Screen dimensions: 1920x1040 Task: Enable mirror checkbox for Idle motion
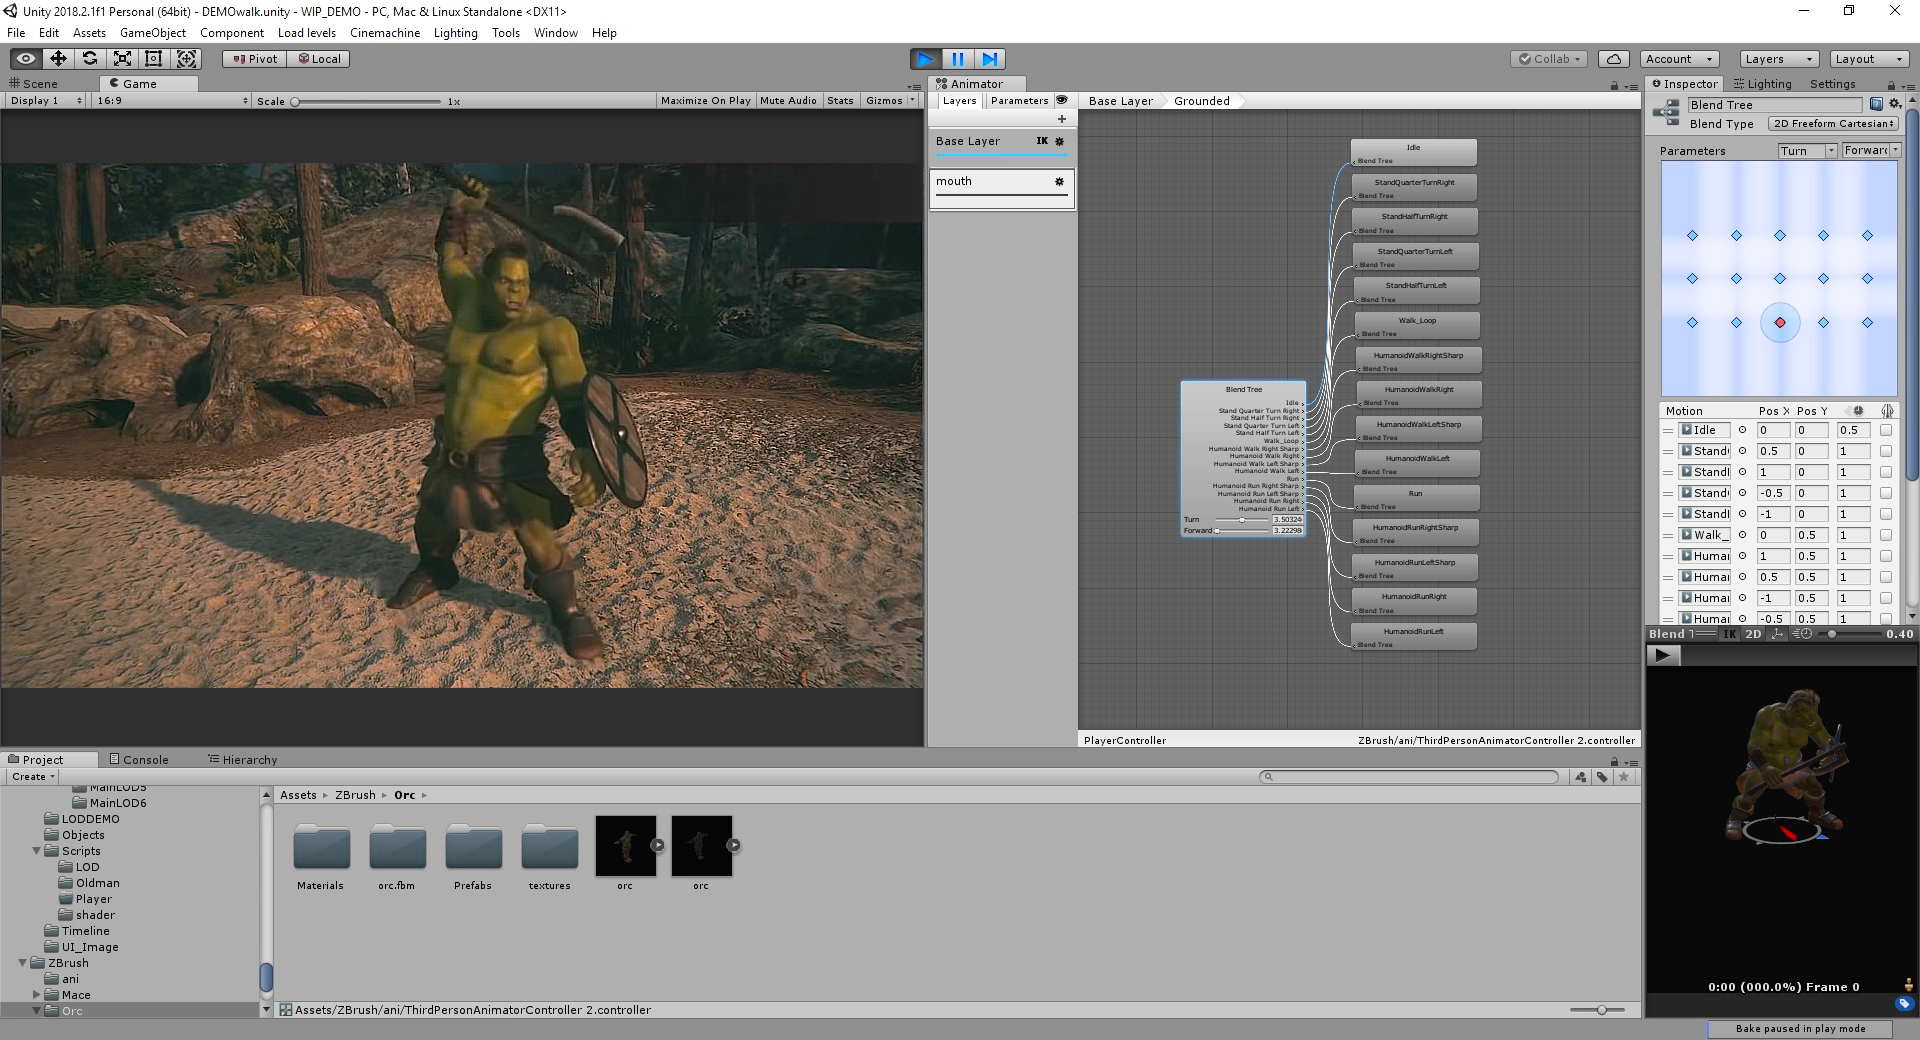click(x=1885, y=430)
